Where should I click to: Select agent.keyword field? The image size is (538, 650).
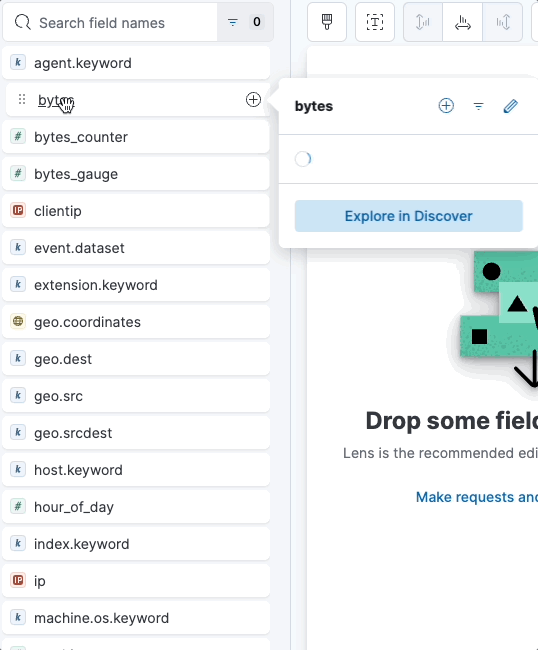(x=136, y=63)
